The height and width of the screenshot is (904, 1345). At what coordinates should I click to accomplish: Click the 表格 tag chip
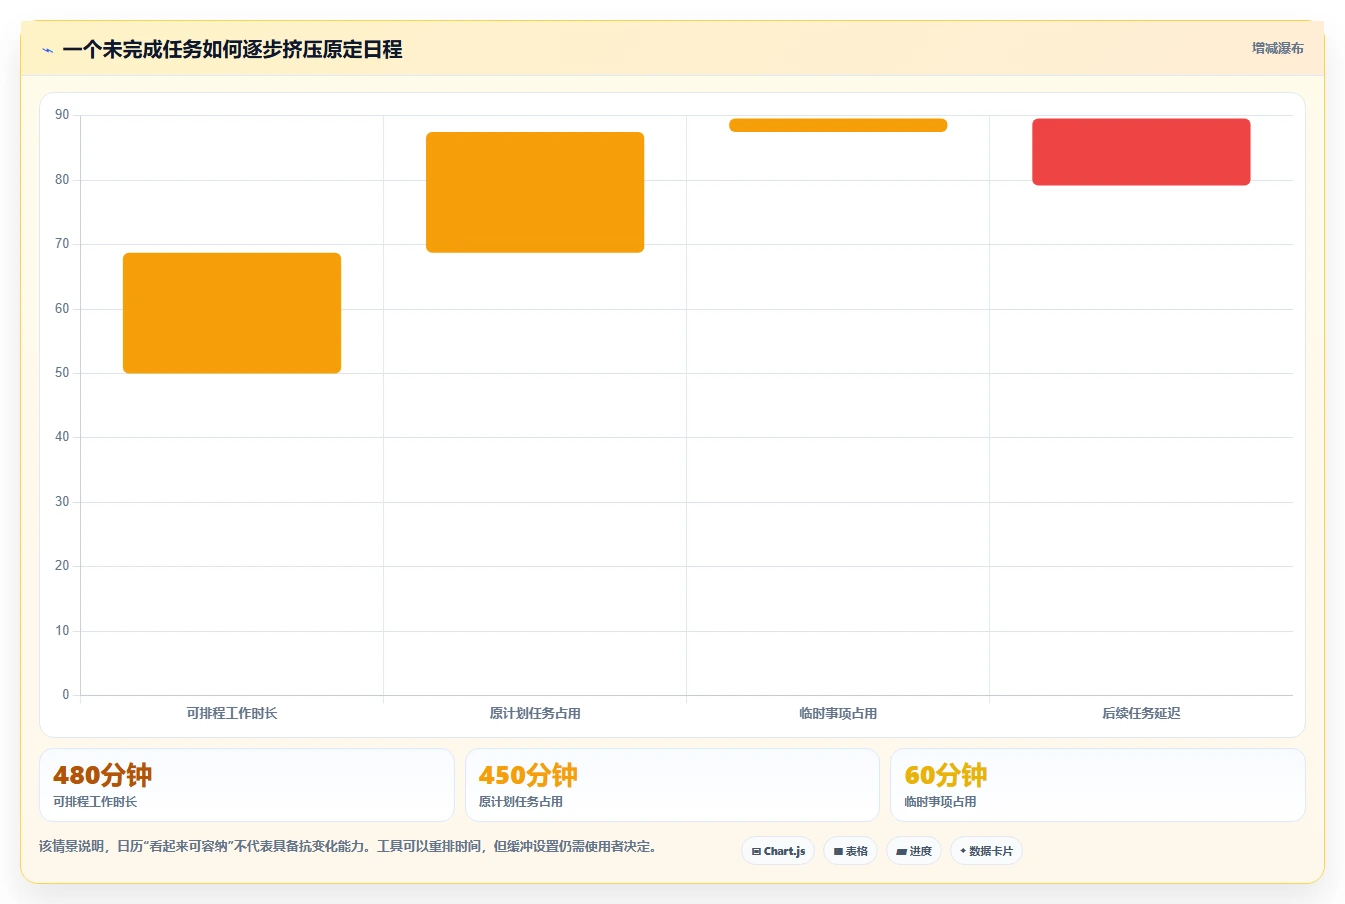pyautogui.click(x=851, y=851)
